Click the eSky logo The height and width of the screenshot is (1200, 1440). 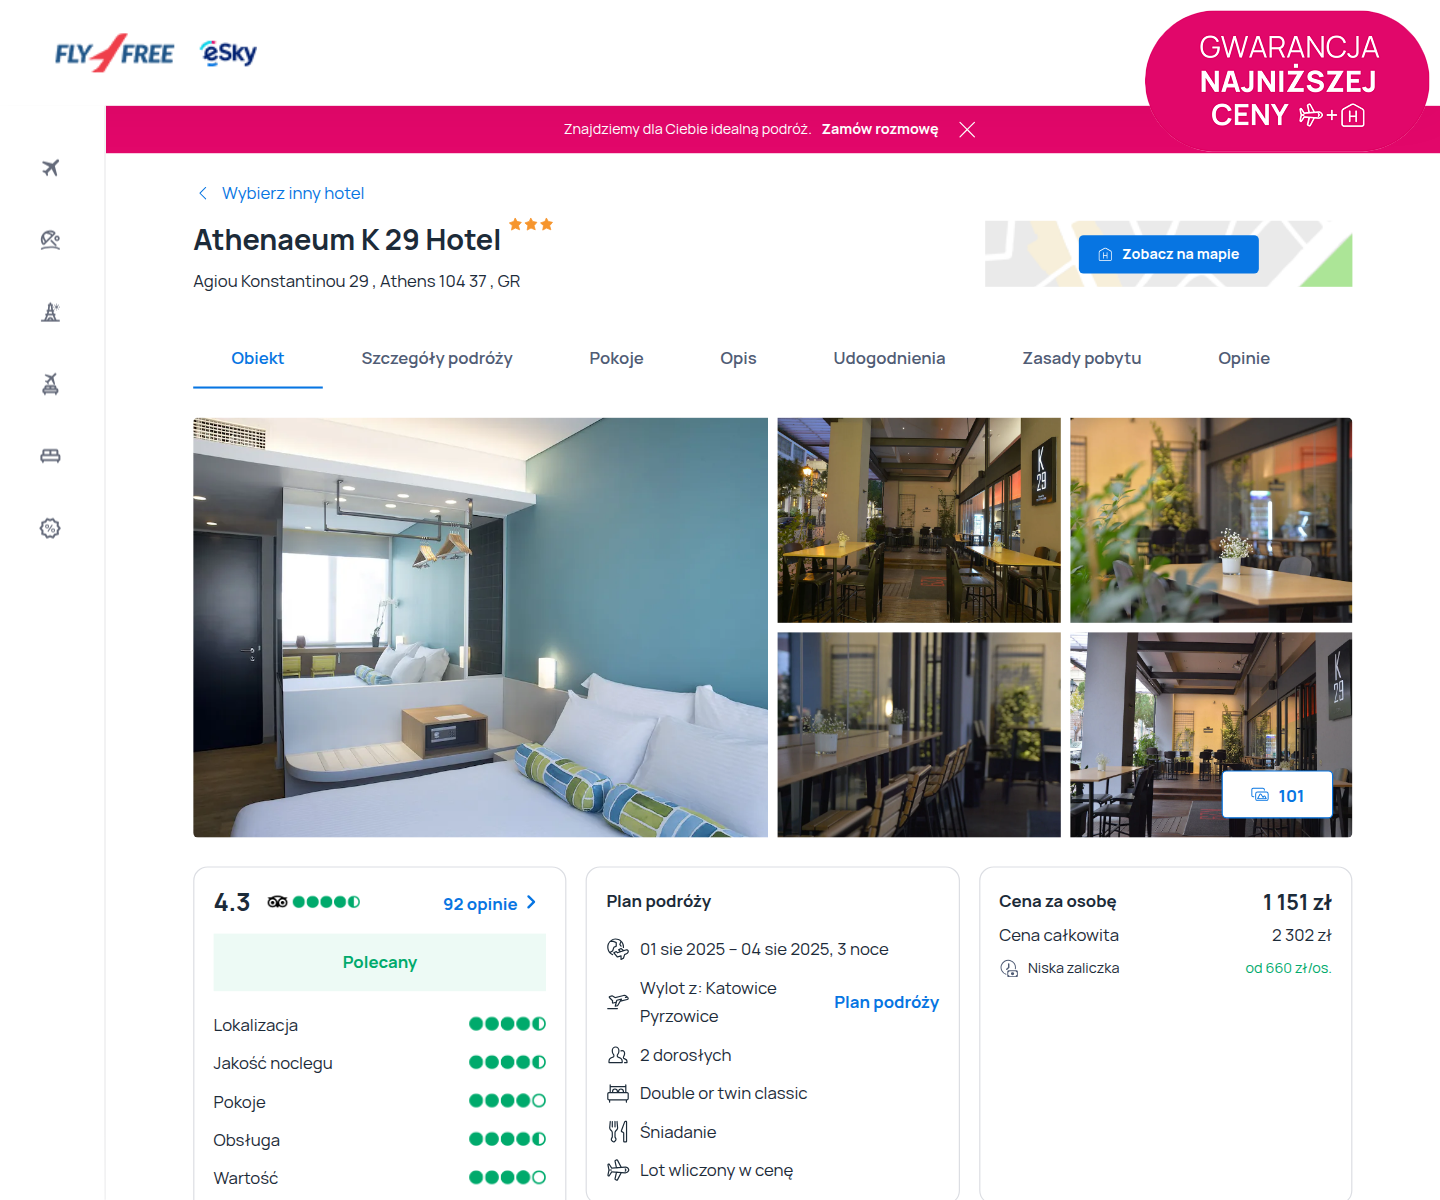coord(229,53)
